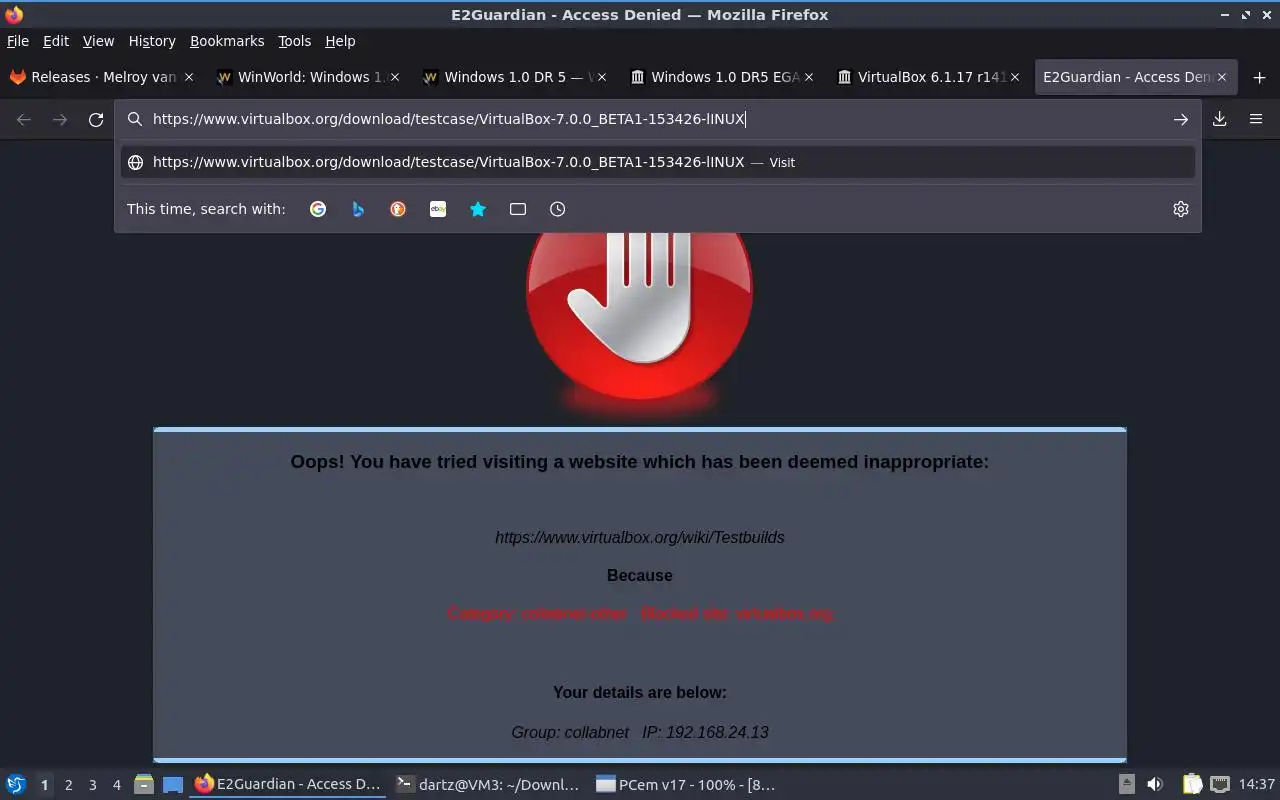Open the Edit menu
Image resolution: width=1280 pixels, height=800 pixels.
pyautogui.click(x=56, y=41)
